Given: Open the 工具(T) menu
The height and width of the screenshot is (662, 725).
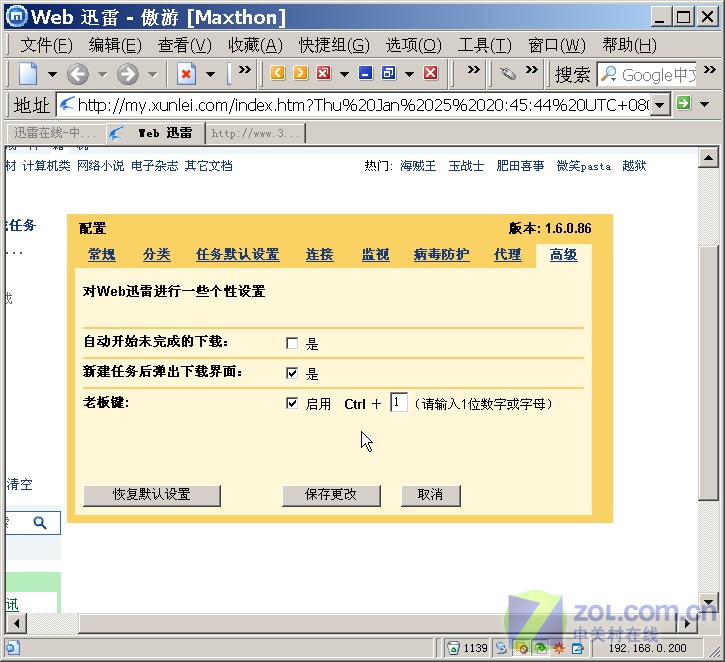Looking at the screenshot, I should pyautogui.click(x=485, y=45).
